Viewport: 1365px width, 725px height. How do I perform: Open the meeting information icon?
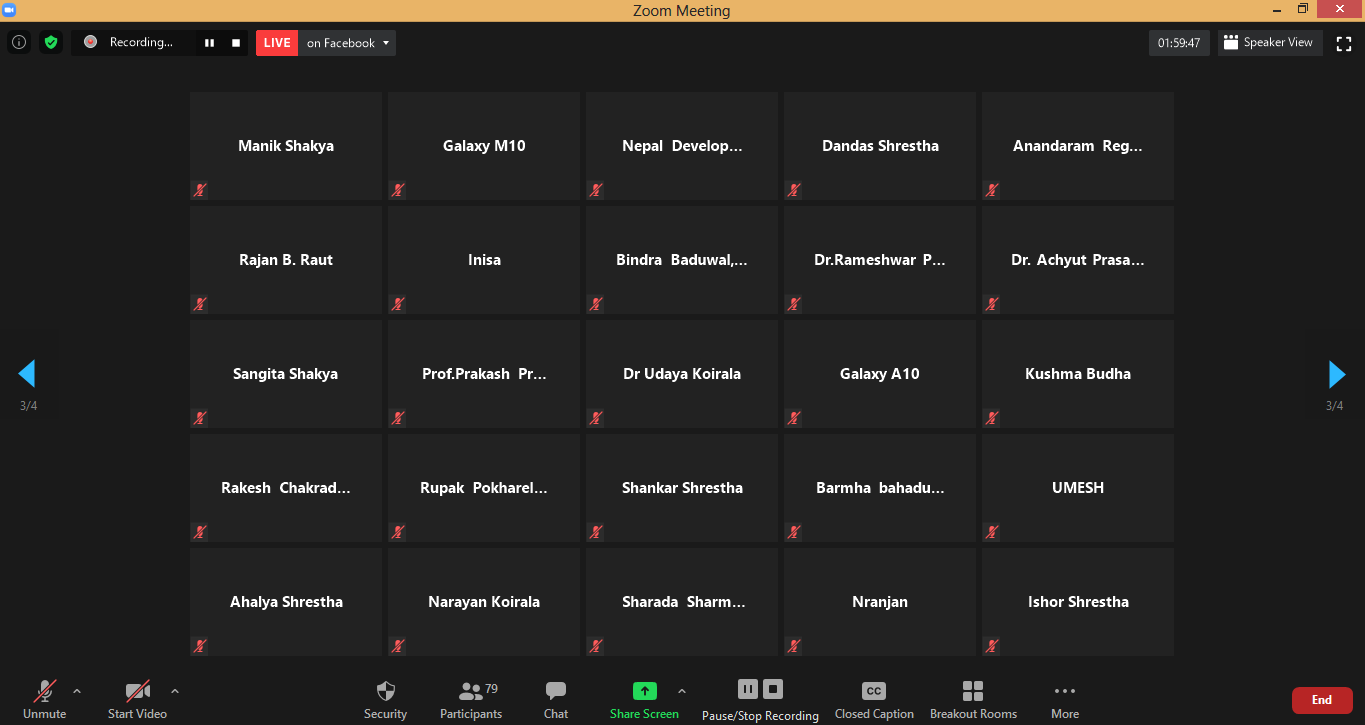tap(18, 43)
